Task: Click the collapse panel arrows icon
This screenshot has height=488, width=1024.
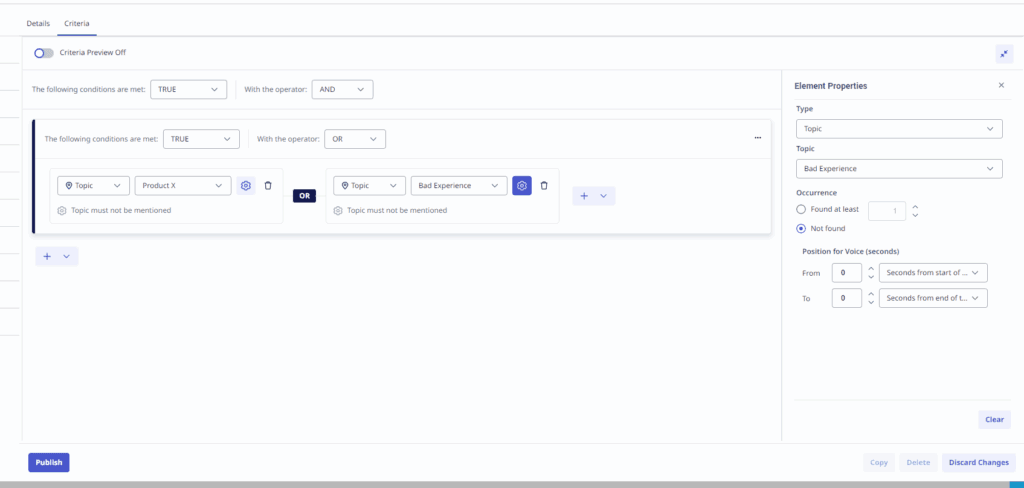Action: (x=1003, y=53)
